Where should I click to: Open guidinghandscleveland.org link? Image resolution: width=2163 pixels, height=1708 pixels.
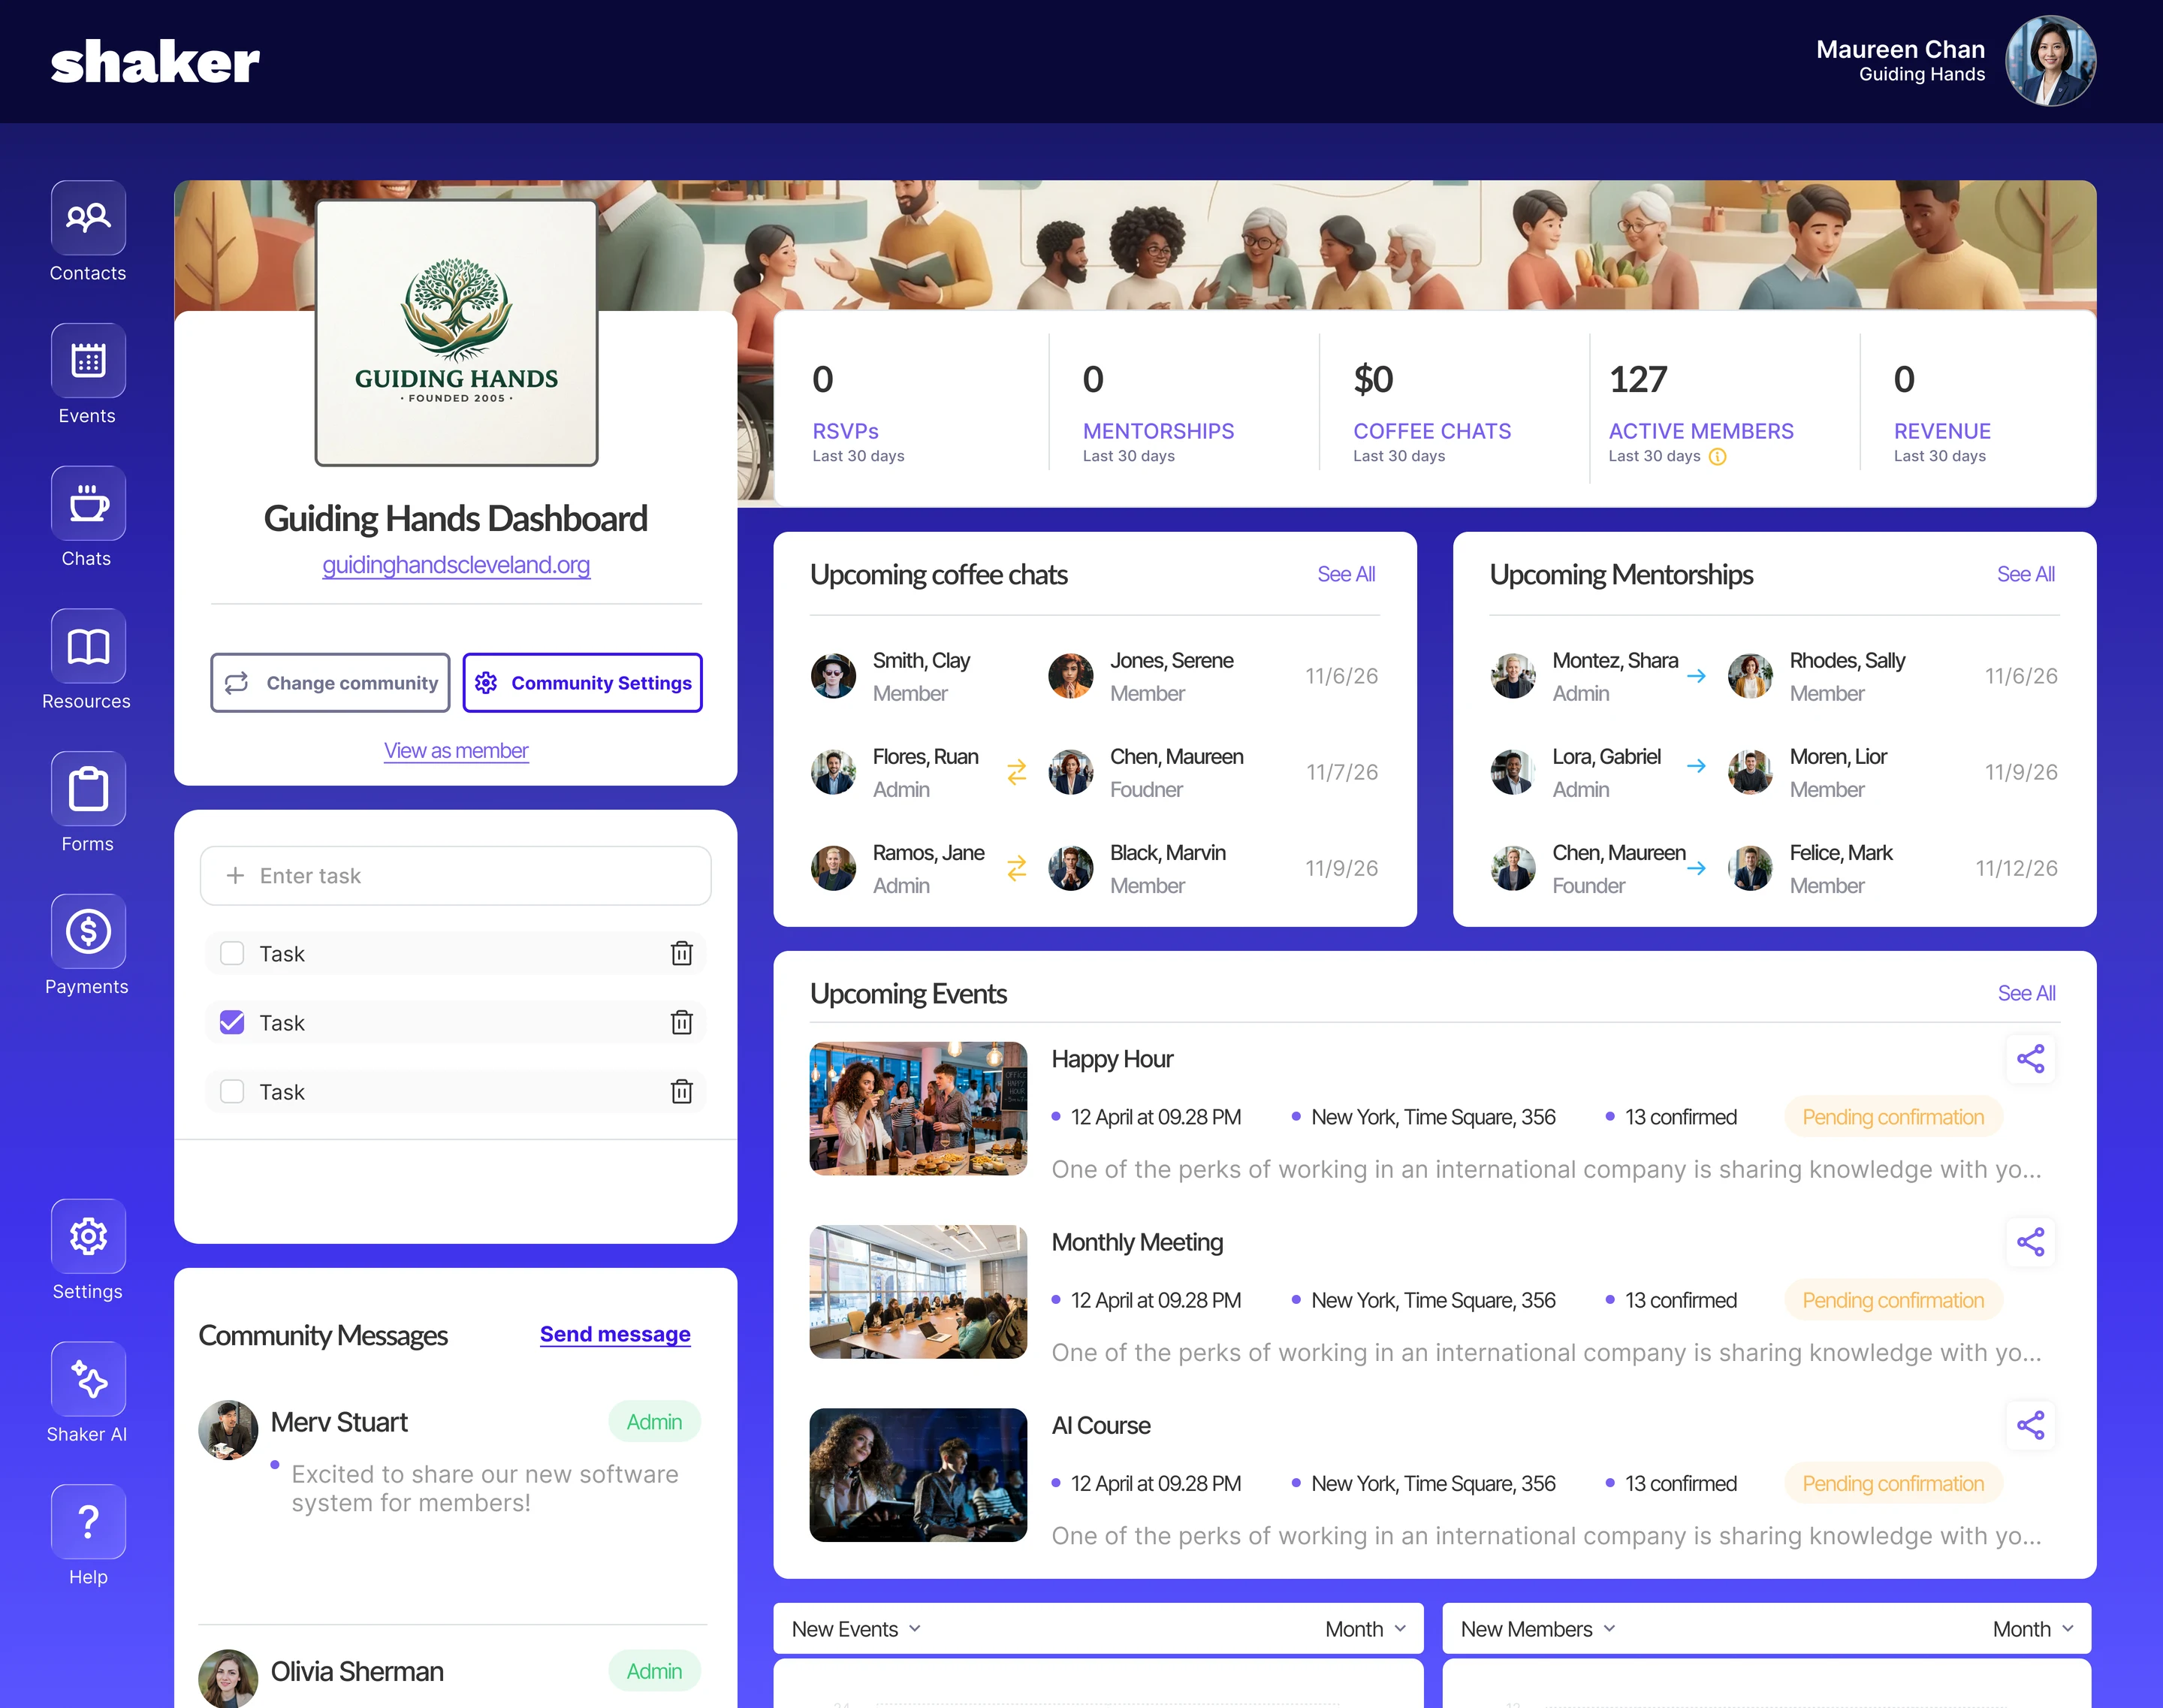pyautogui.click(x=456, y=565)
